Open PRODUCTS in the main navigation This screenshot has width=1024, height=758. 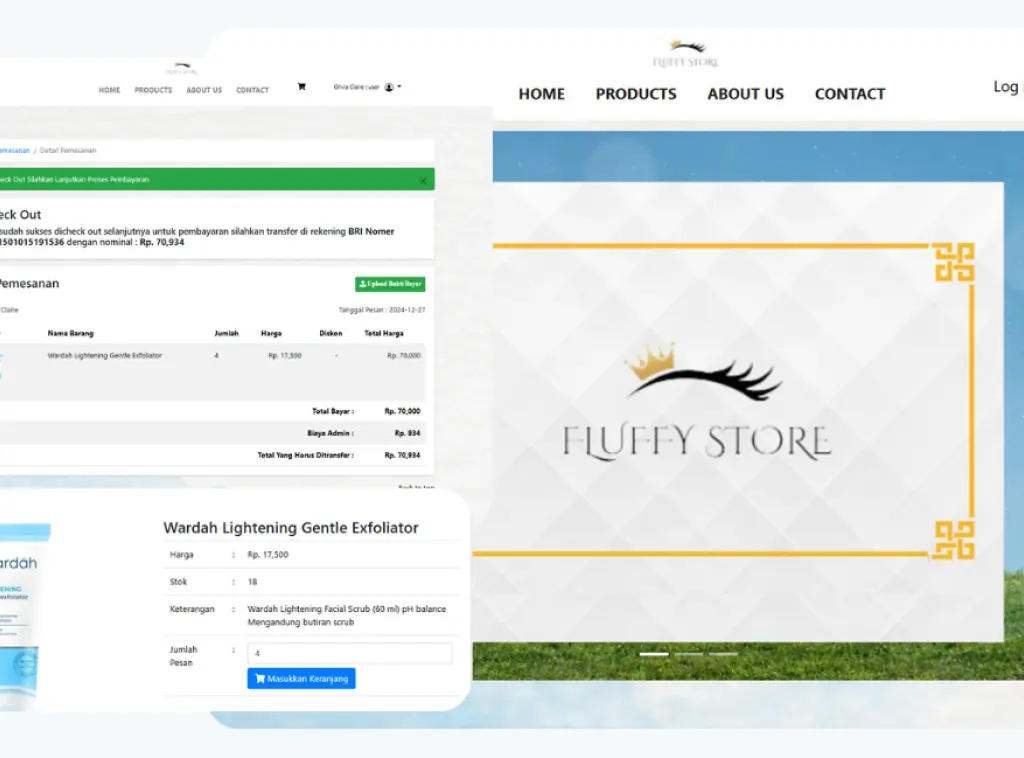[636, 94]
